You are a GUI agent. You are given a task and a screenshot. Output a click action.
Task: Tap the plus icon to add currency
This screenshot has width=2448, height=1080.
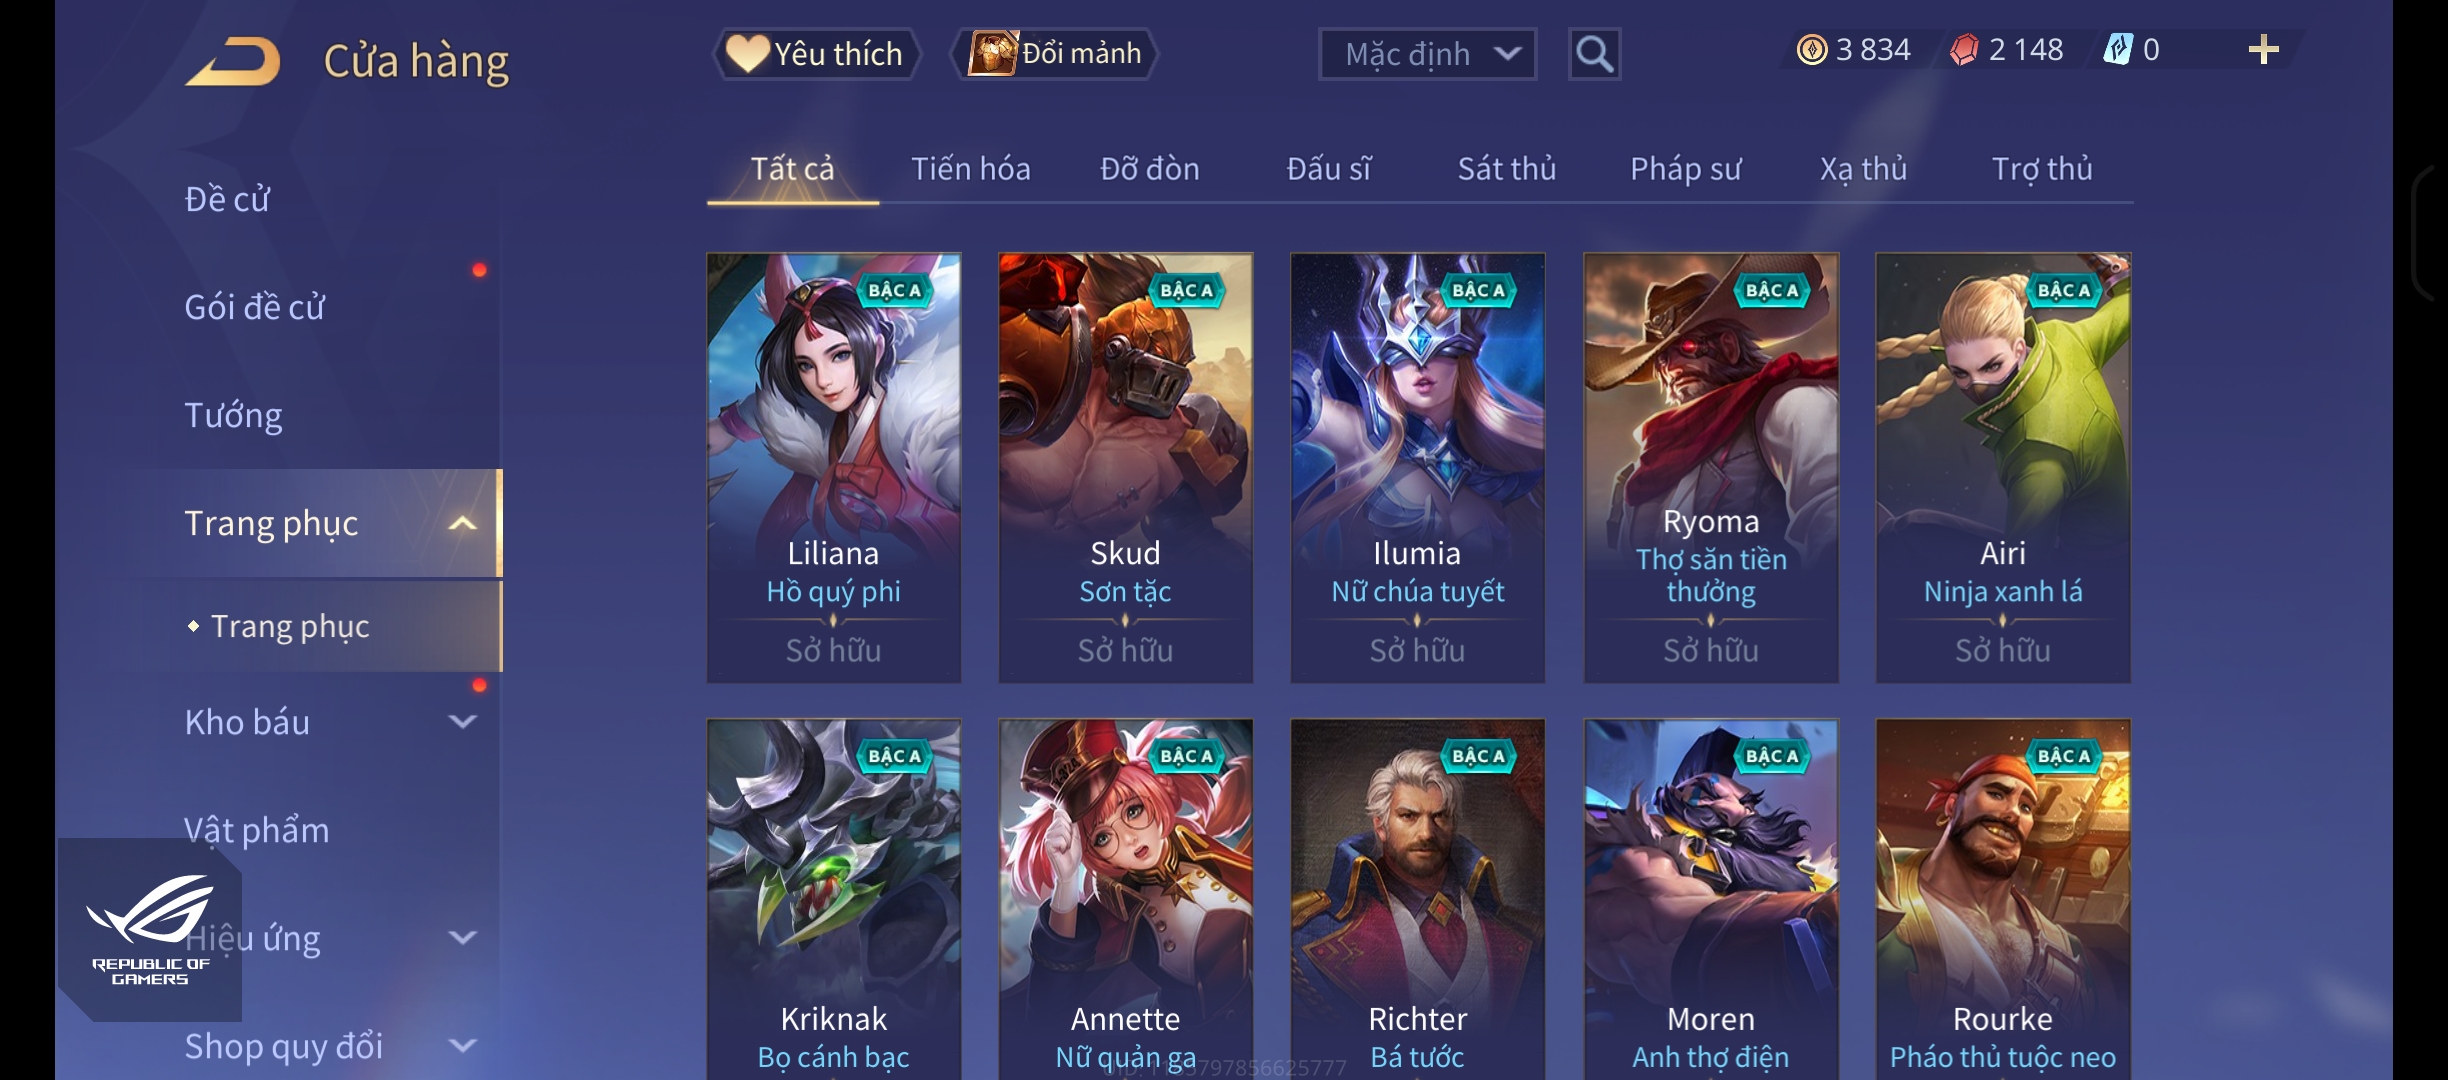[2263, 50]
